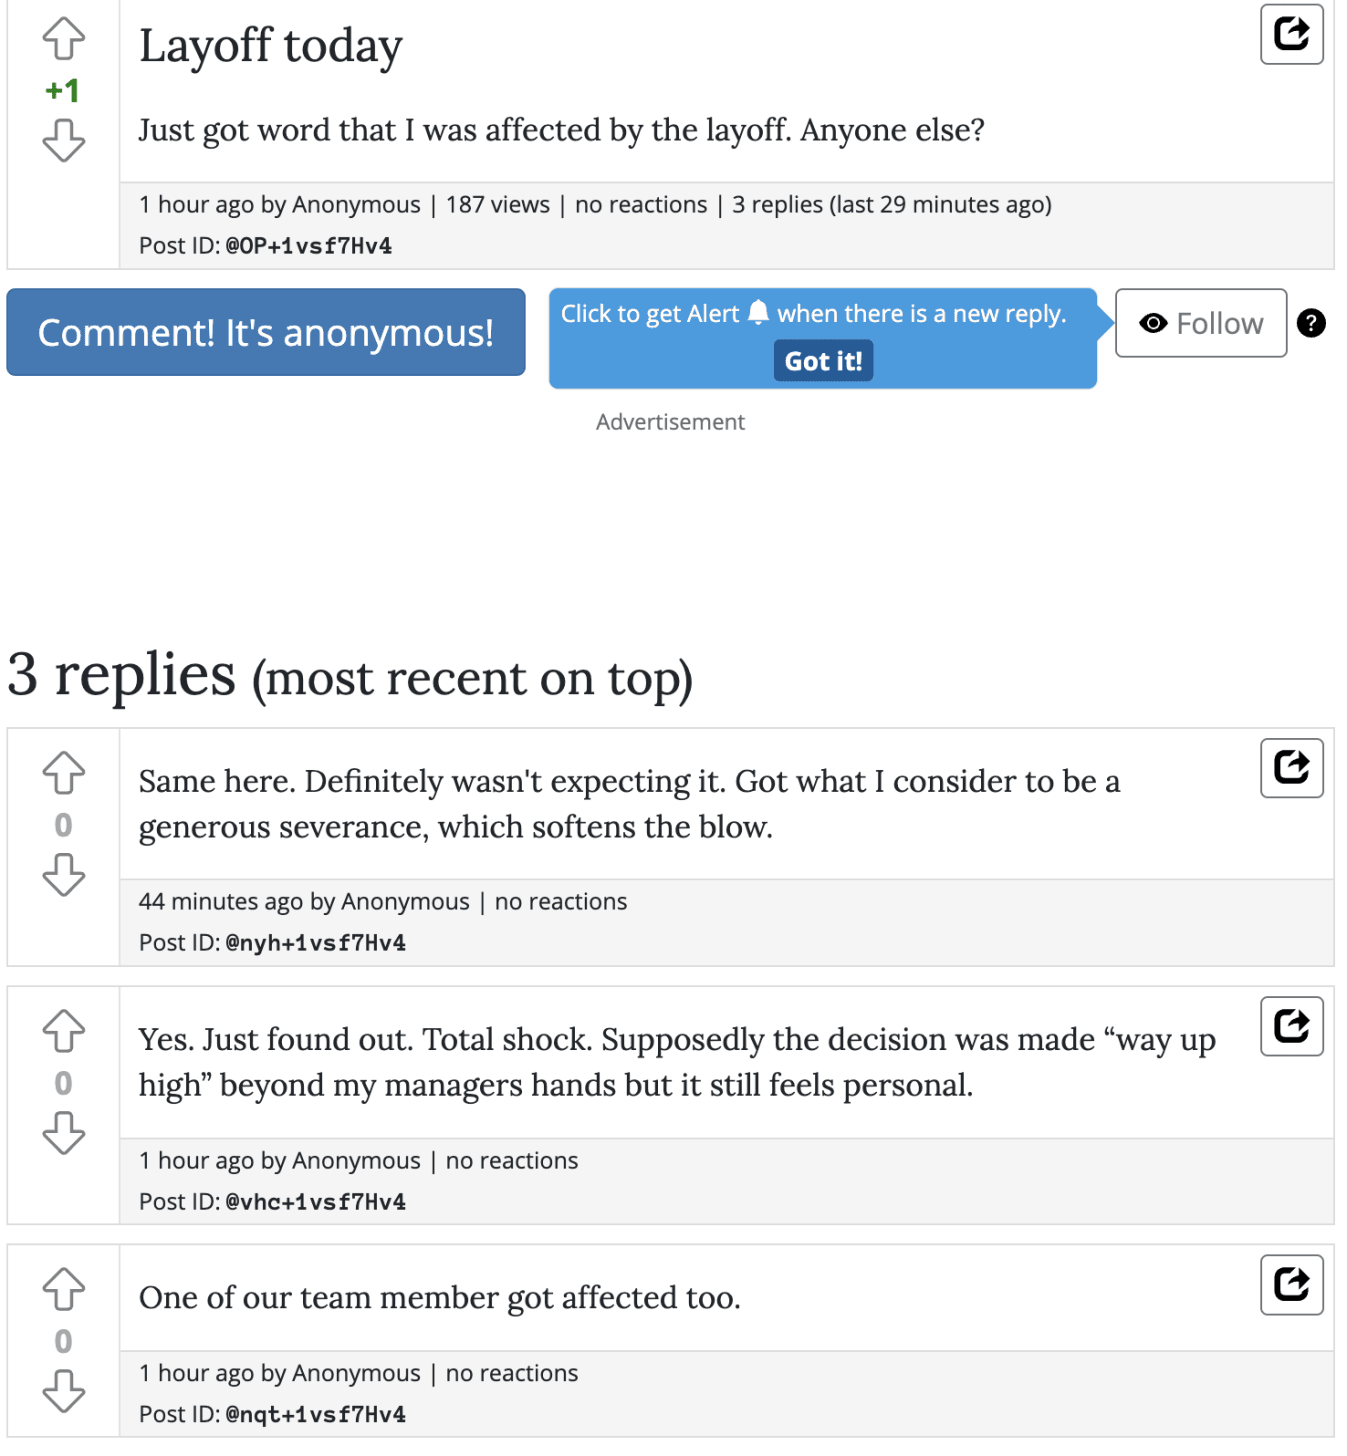Downvote the 'generous severance' reply
Image resolution: width=1347 pixels, height=1456 pixels.
pyautogui.click(x=64, y=874)
